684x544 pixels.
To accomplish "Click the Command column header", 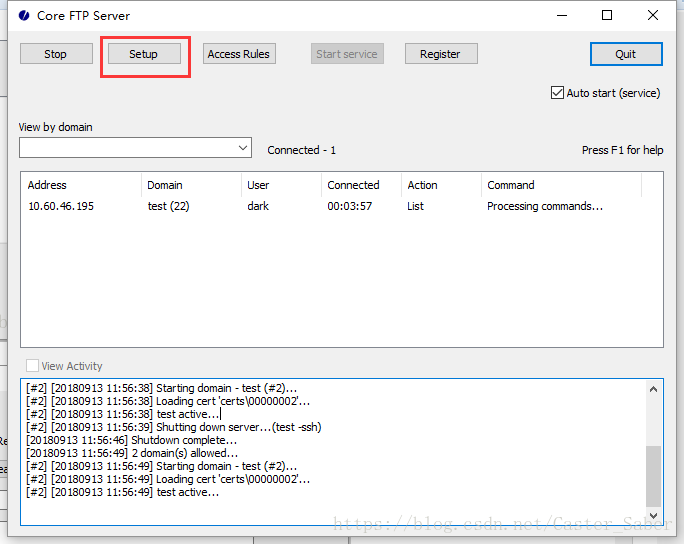I will point(561,185).
